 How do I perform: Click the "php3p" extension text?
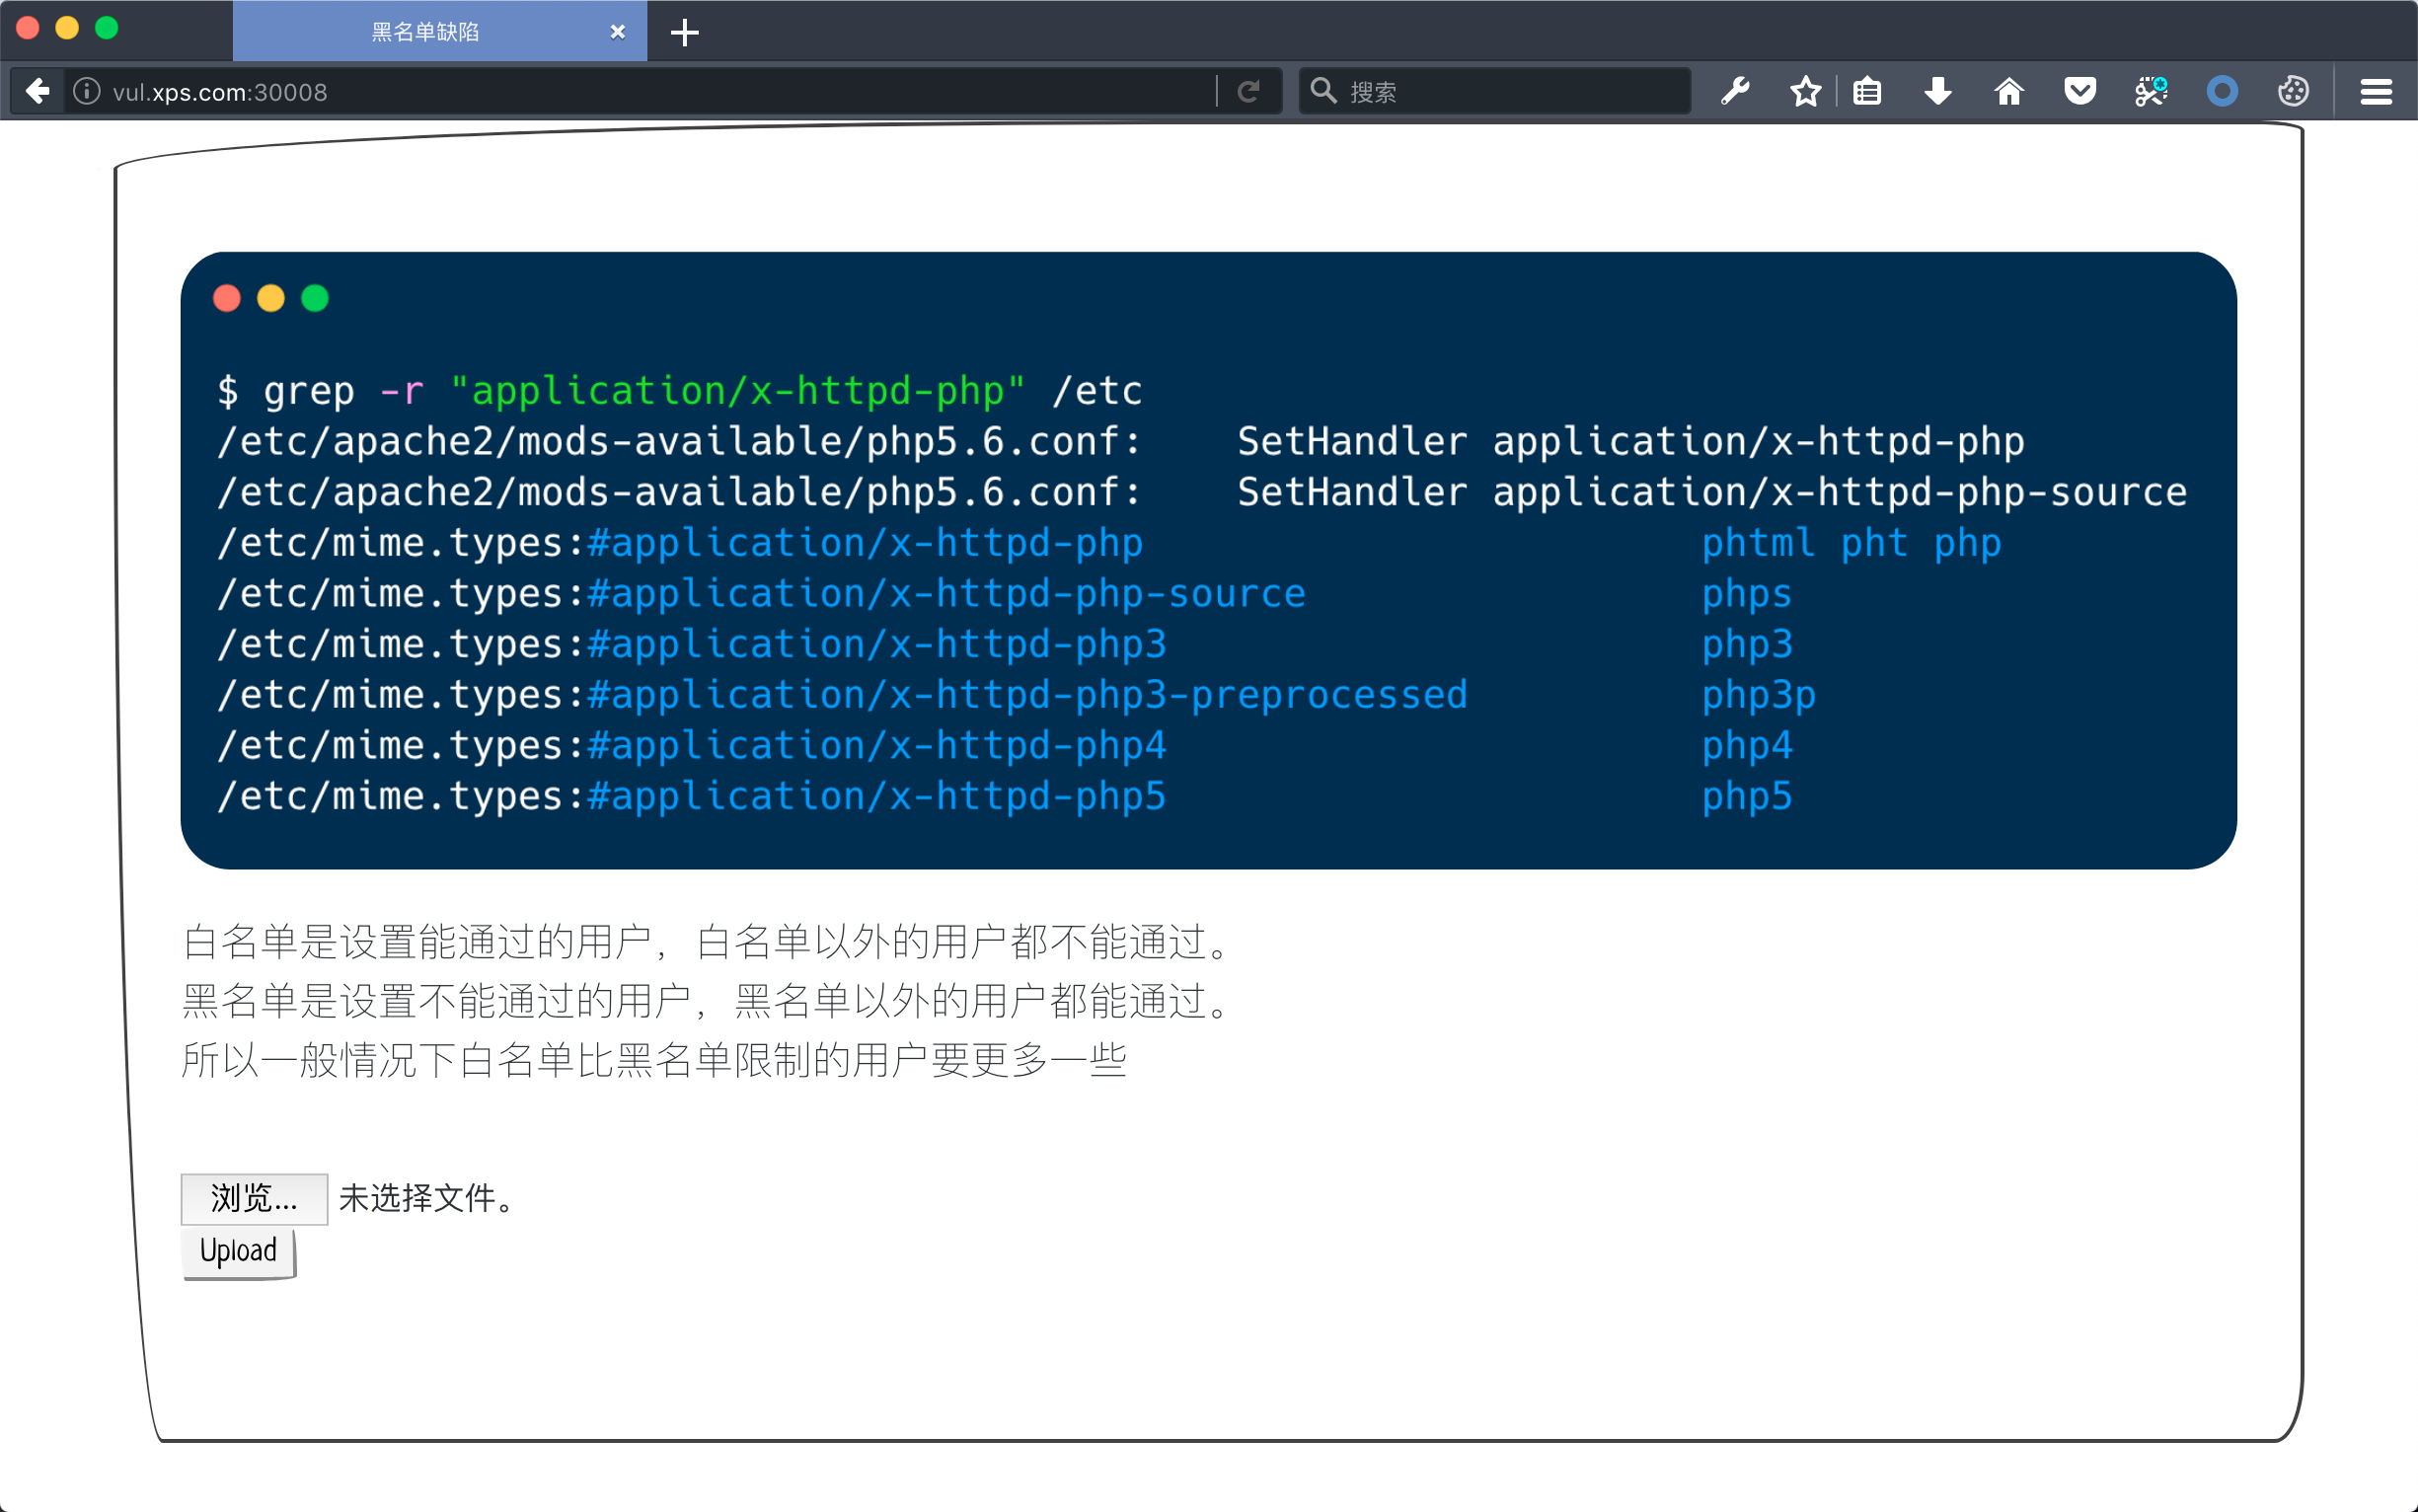(x=1758, y=695)
